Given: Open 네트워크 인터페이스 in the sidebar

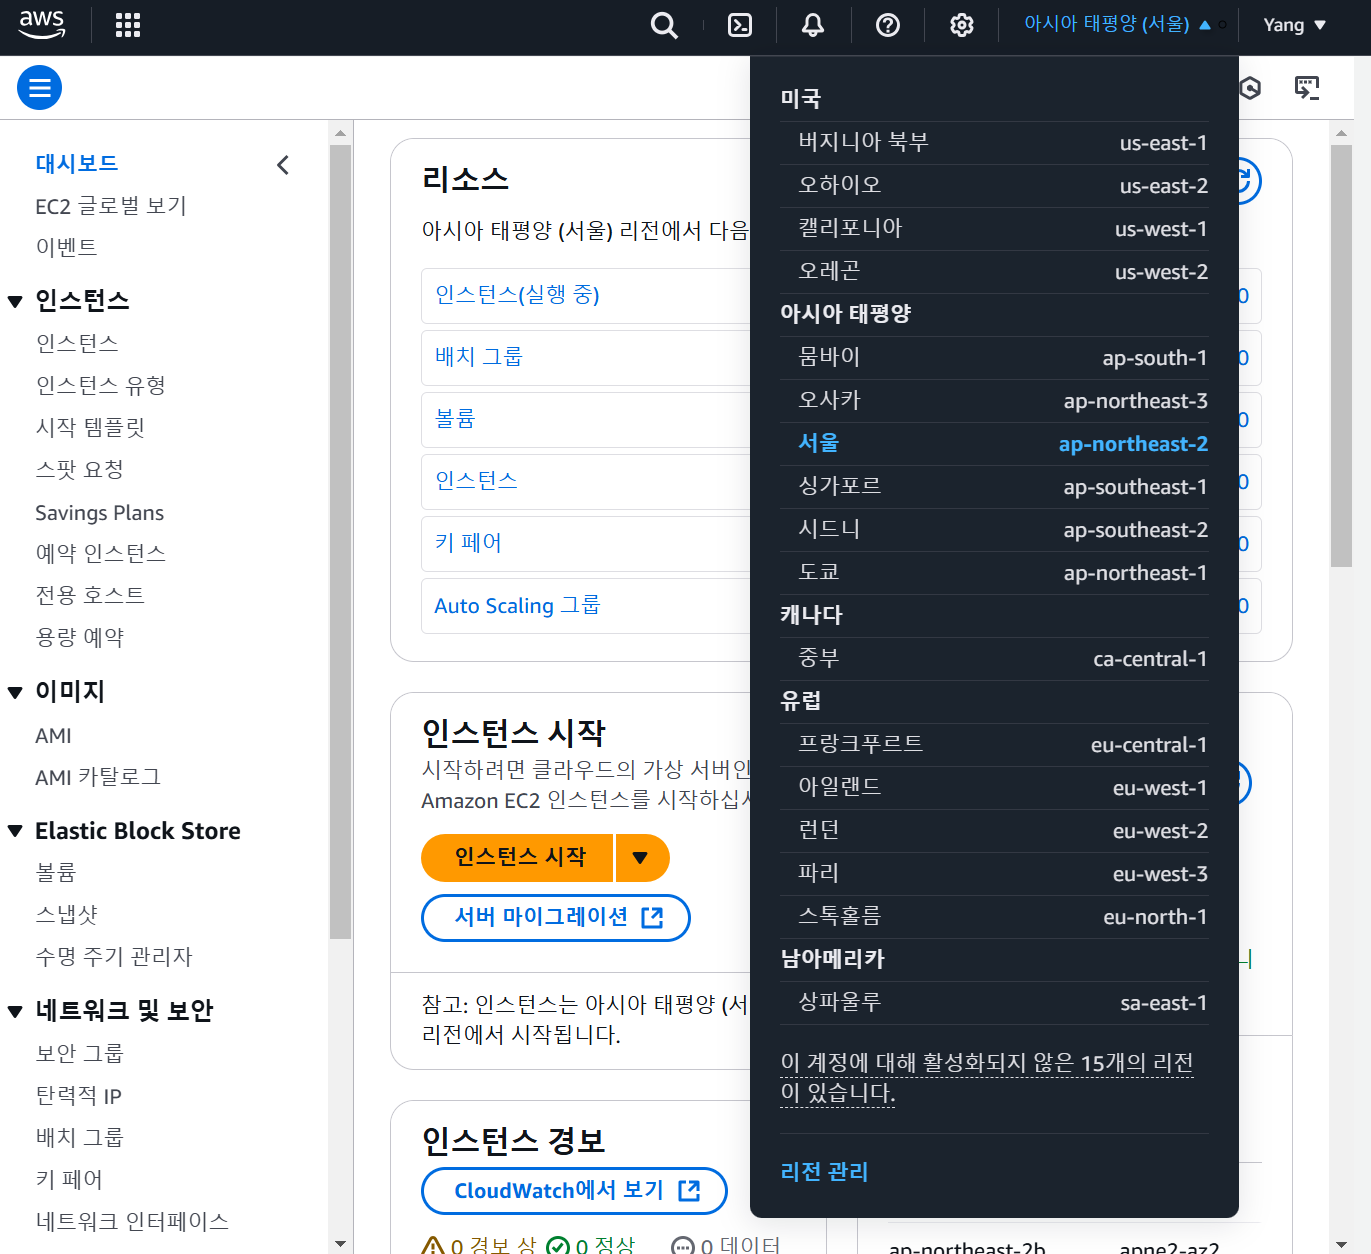Looking at the screenshot, I should coord(132,1221).
